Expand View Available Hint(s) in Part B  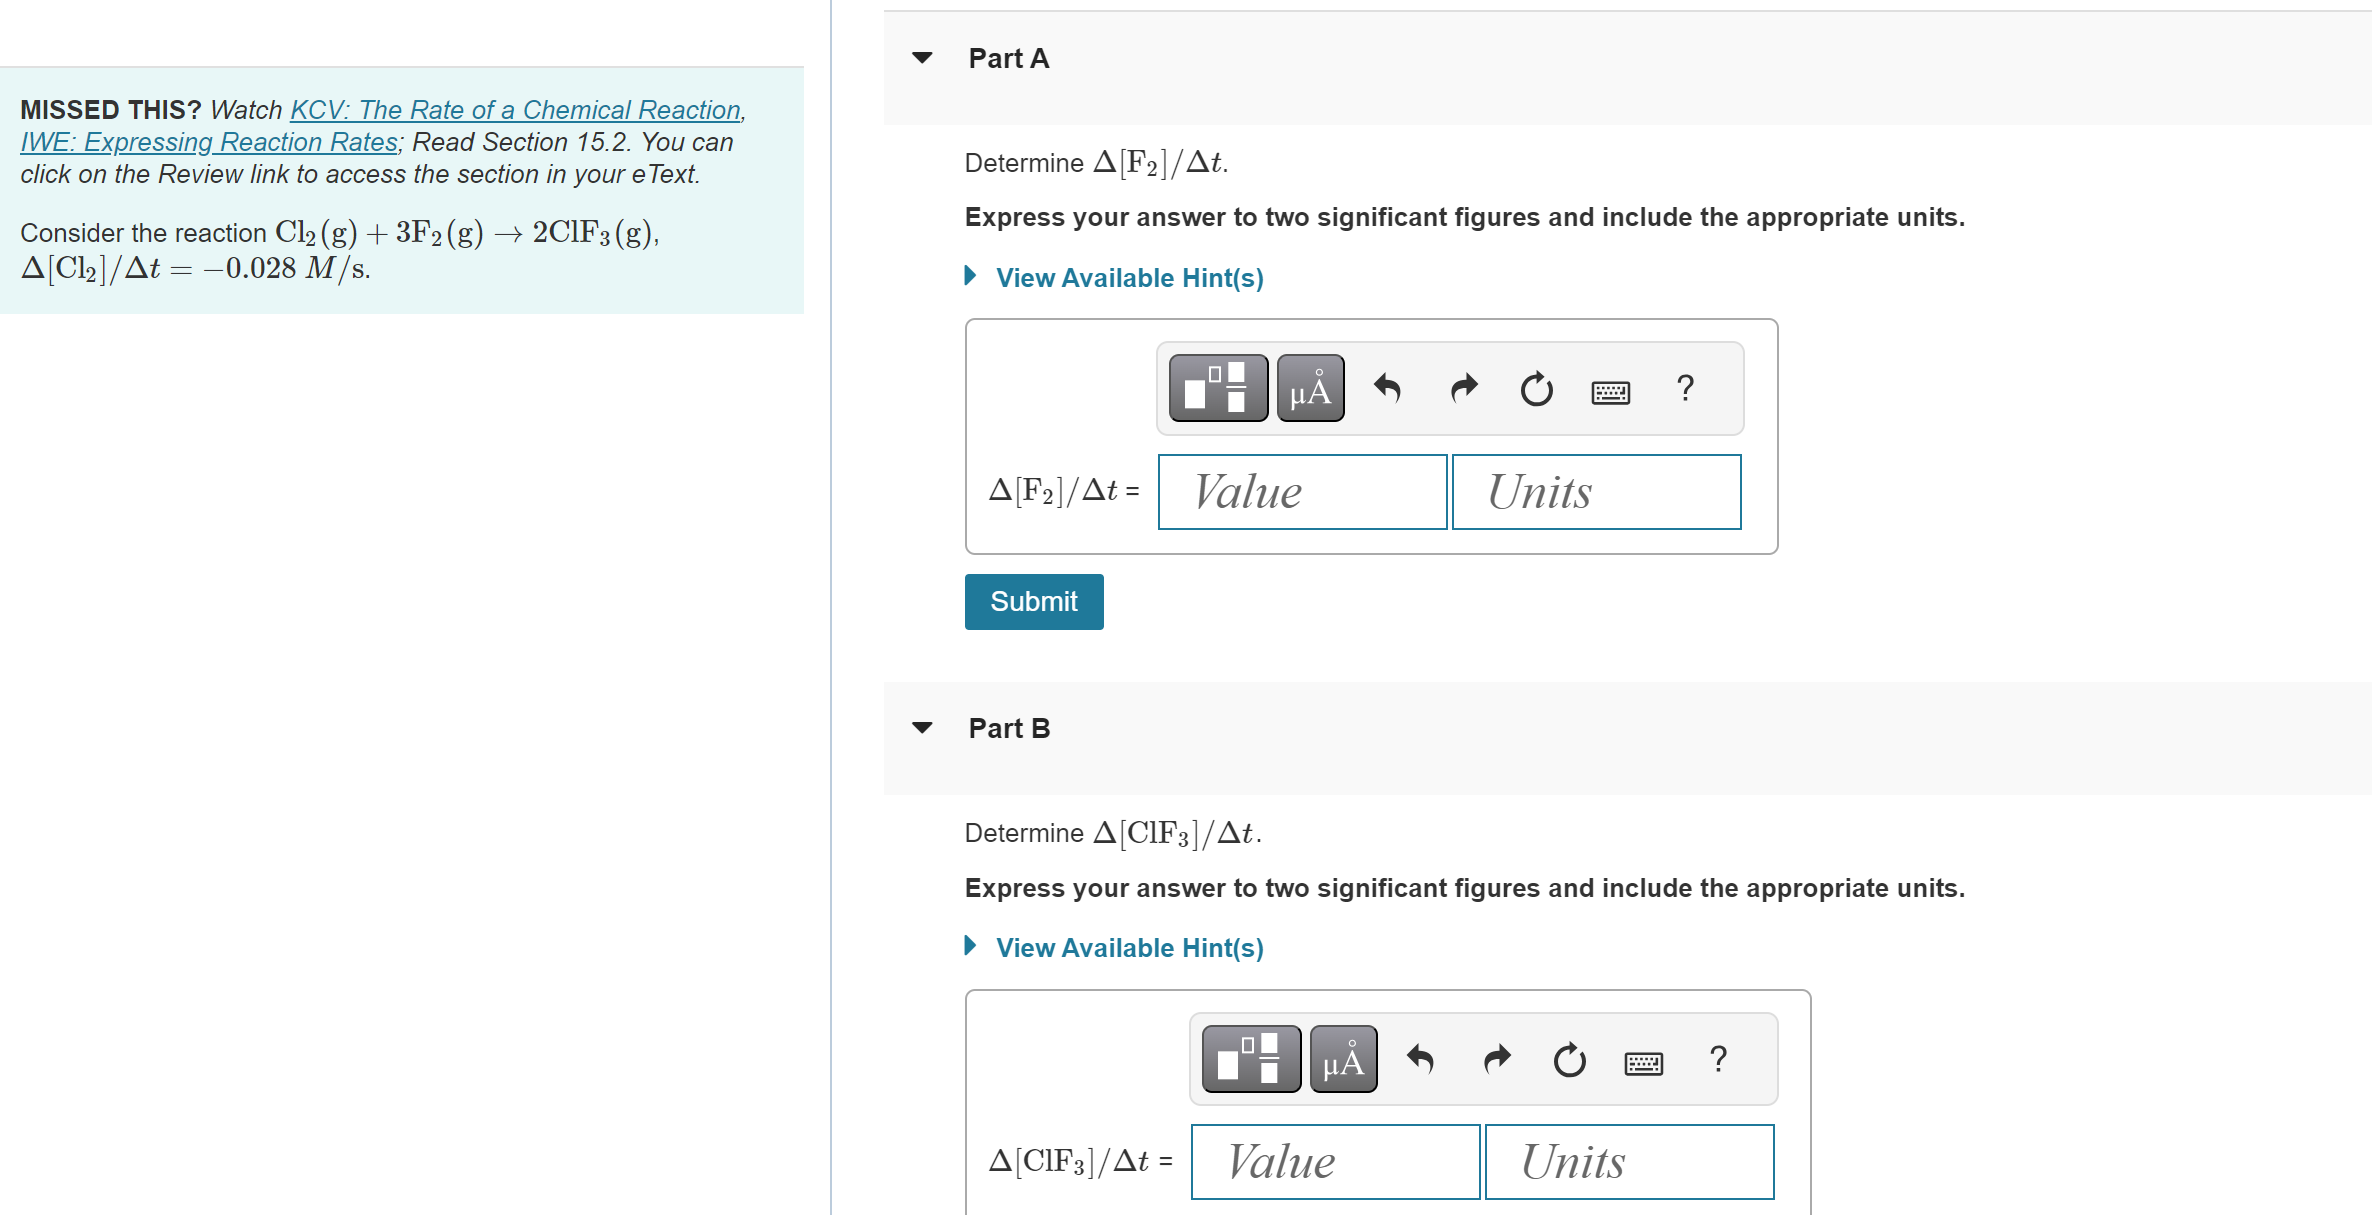(x=1129, y=948)
